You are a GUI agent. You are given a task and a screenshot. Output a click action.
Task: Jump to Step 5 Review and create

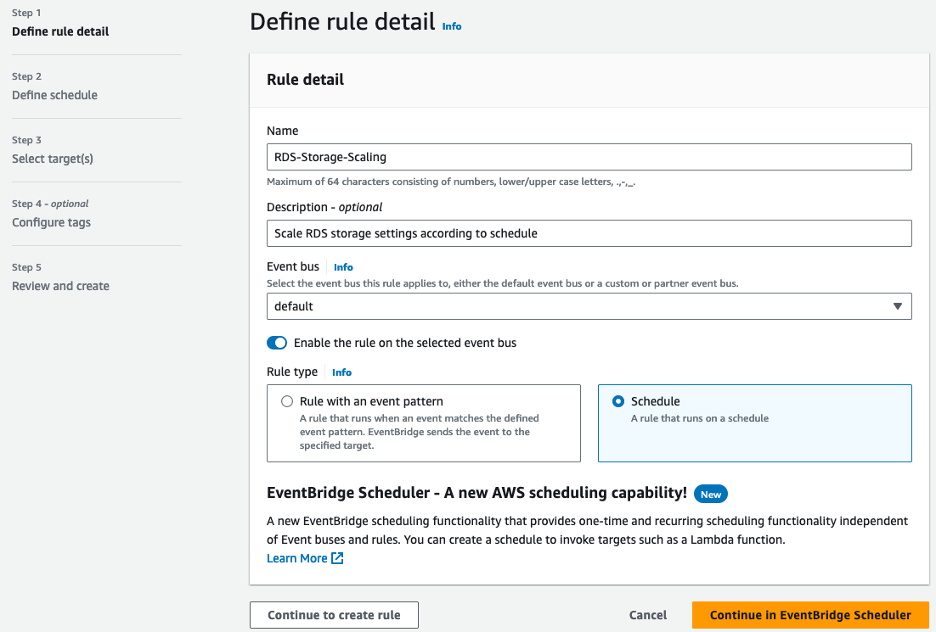coord(60,286)
